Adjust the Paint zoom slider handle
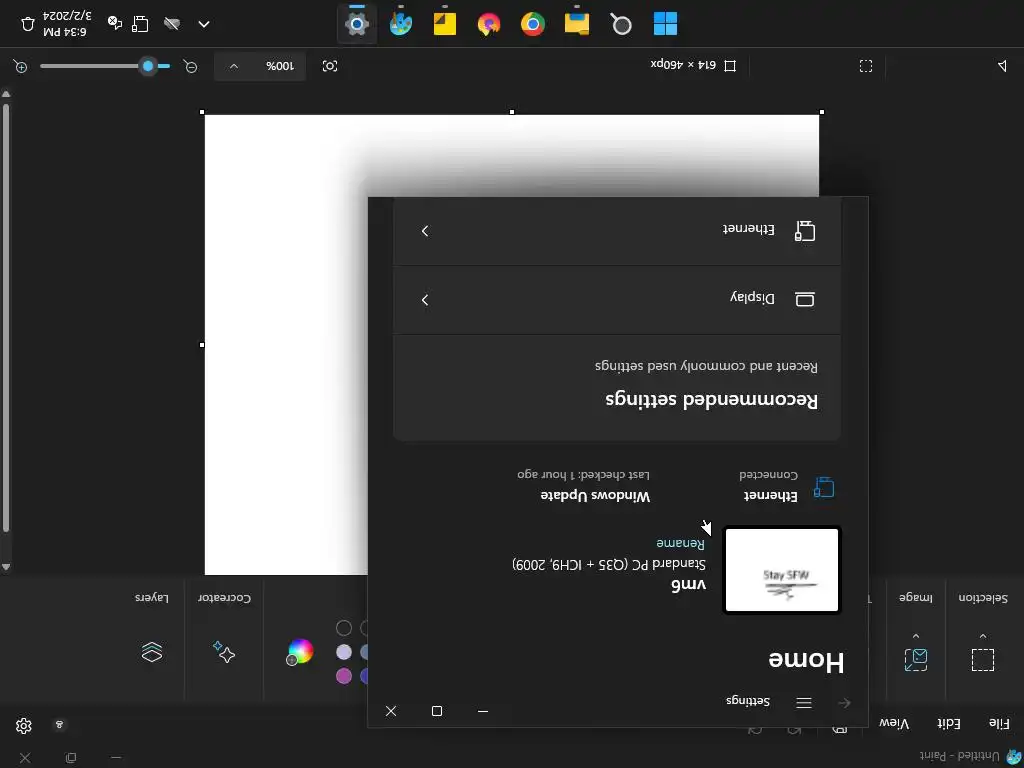Image resolution: width=1024 pixels, height=768 pixels. coord(148,66)
